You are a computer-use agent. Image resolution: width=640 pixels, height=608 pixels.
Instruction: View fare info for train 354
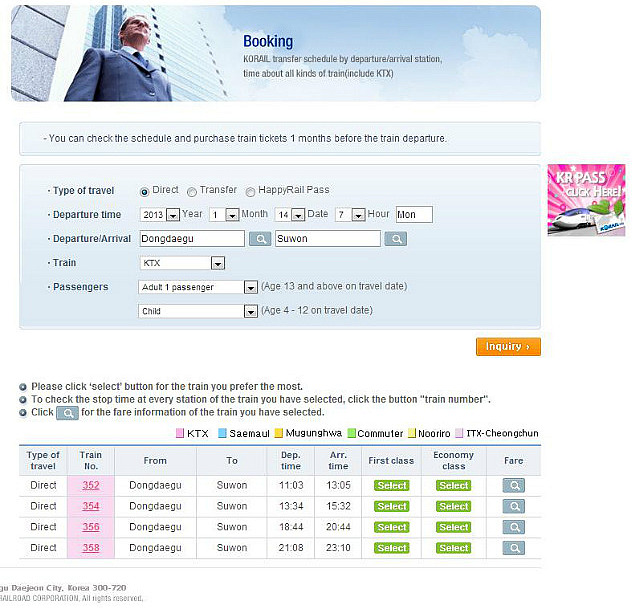pos(514,506)
